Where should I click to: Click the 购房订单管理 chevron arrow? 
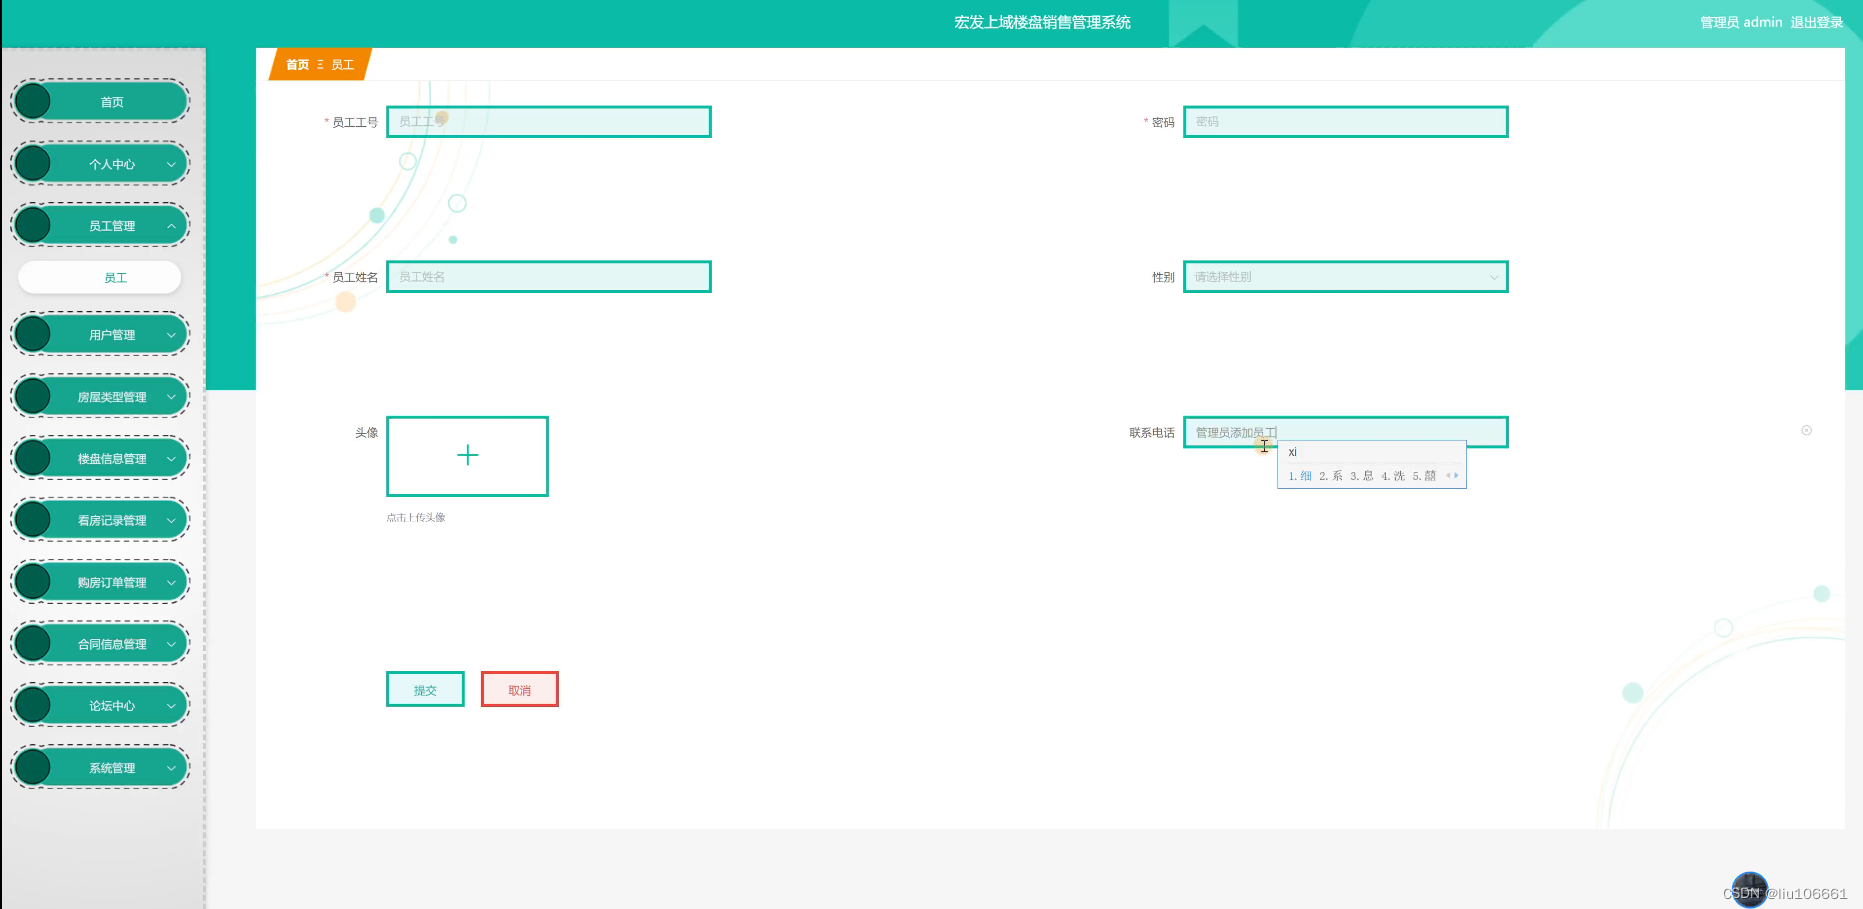[171, 583]
